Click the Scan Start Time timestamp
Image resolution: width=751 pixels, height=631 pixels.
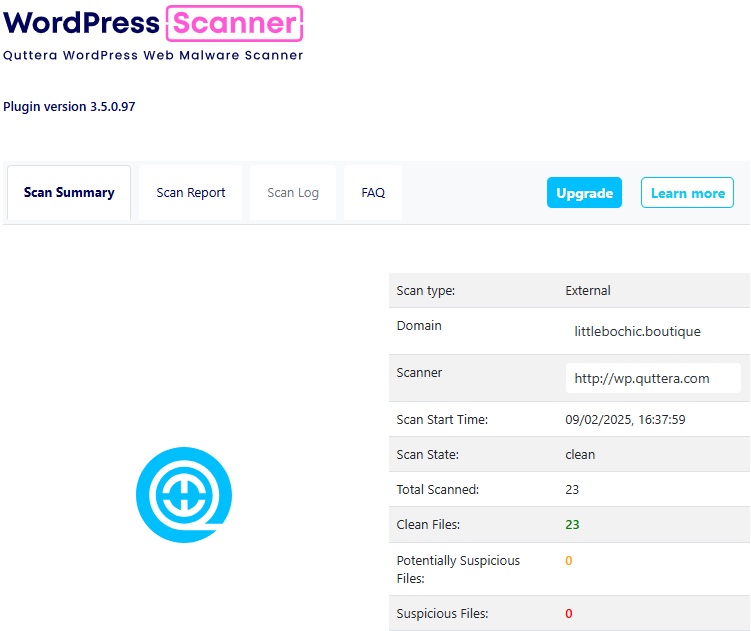(x=625, y=419)
